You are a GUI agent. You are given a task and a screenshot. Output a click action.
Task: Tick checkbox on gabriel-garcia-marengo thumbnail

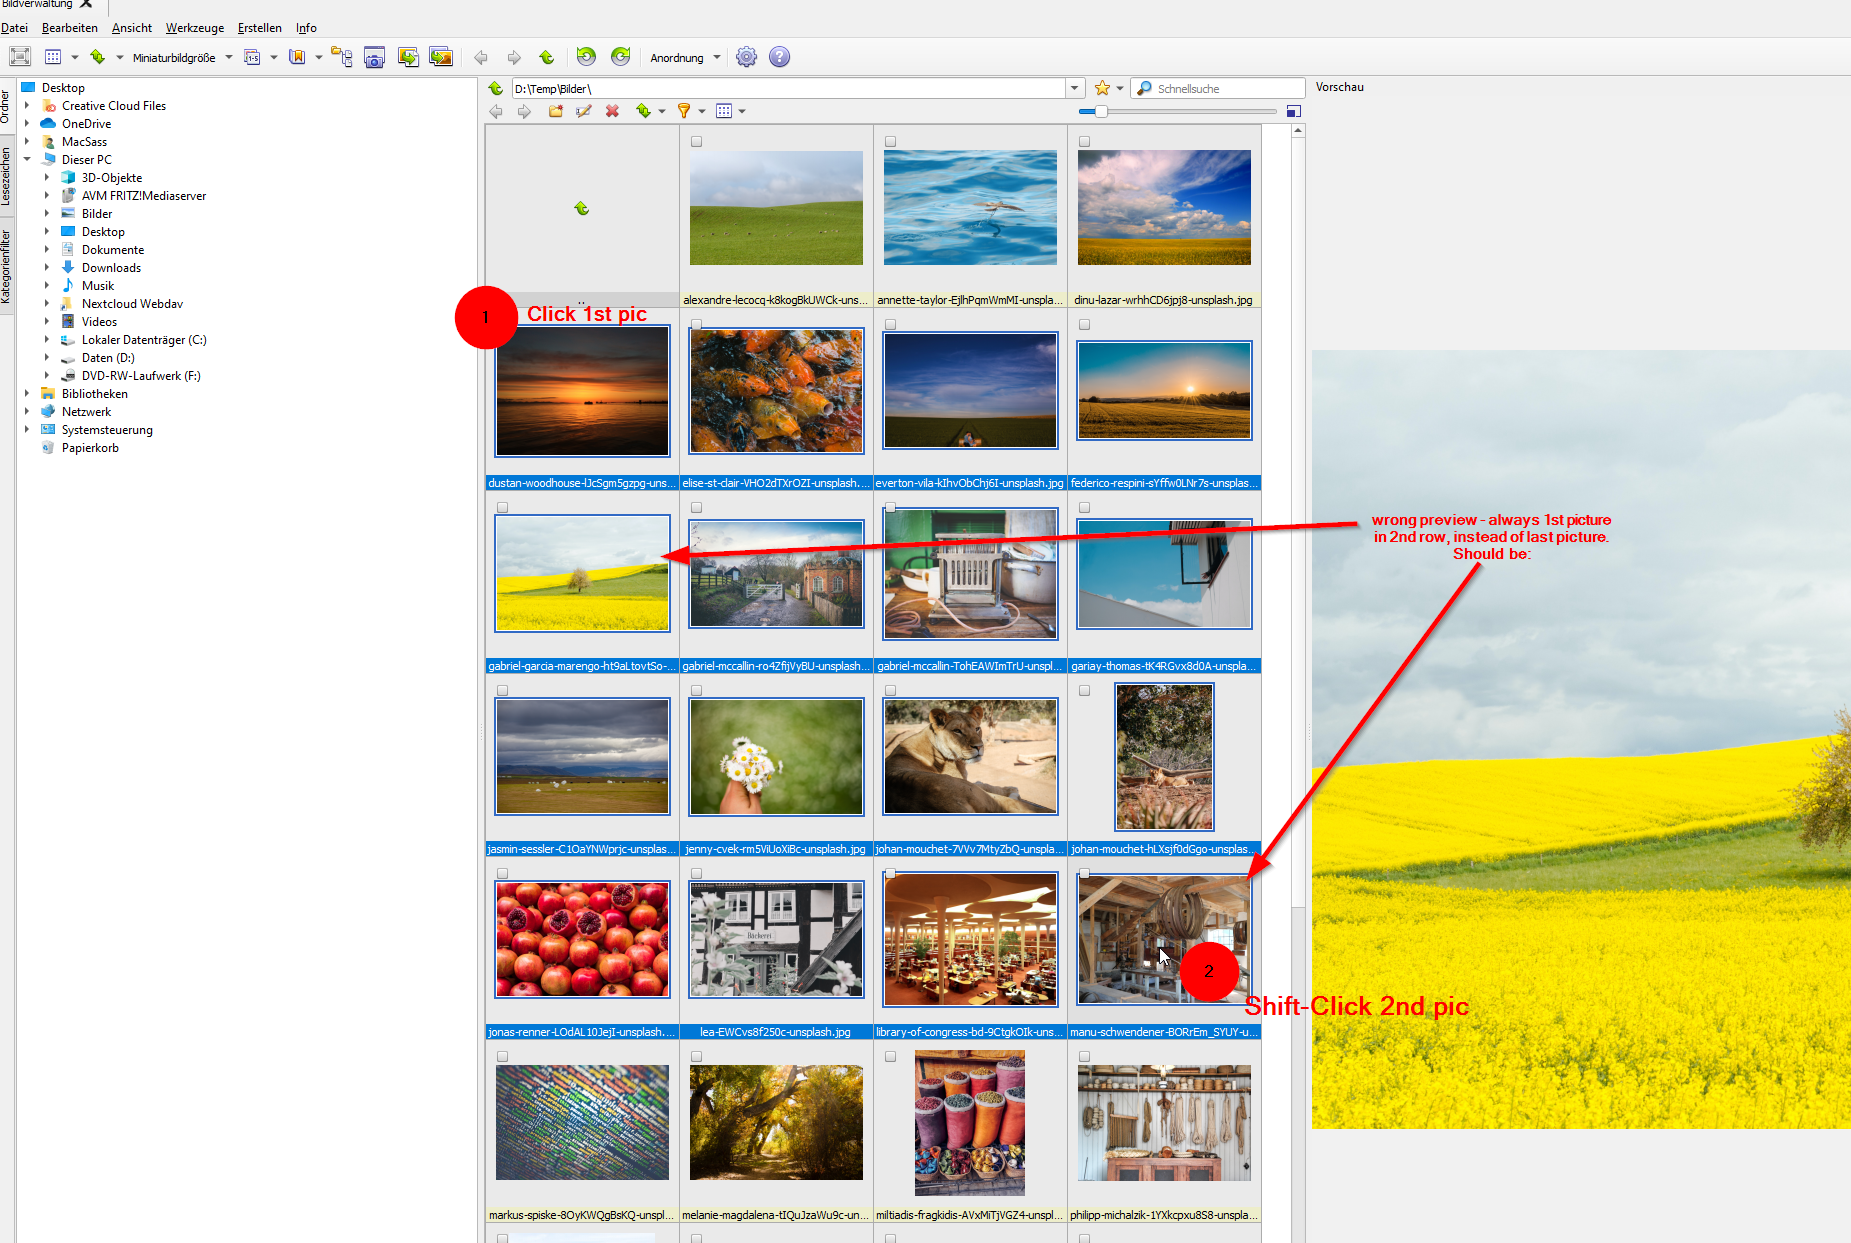503,508
